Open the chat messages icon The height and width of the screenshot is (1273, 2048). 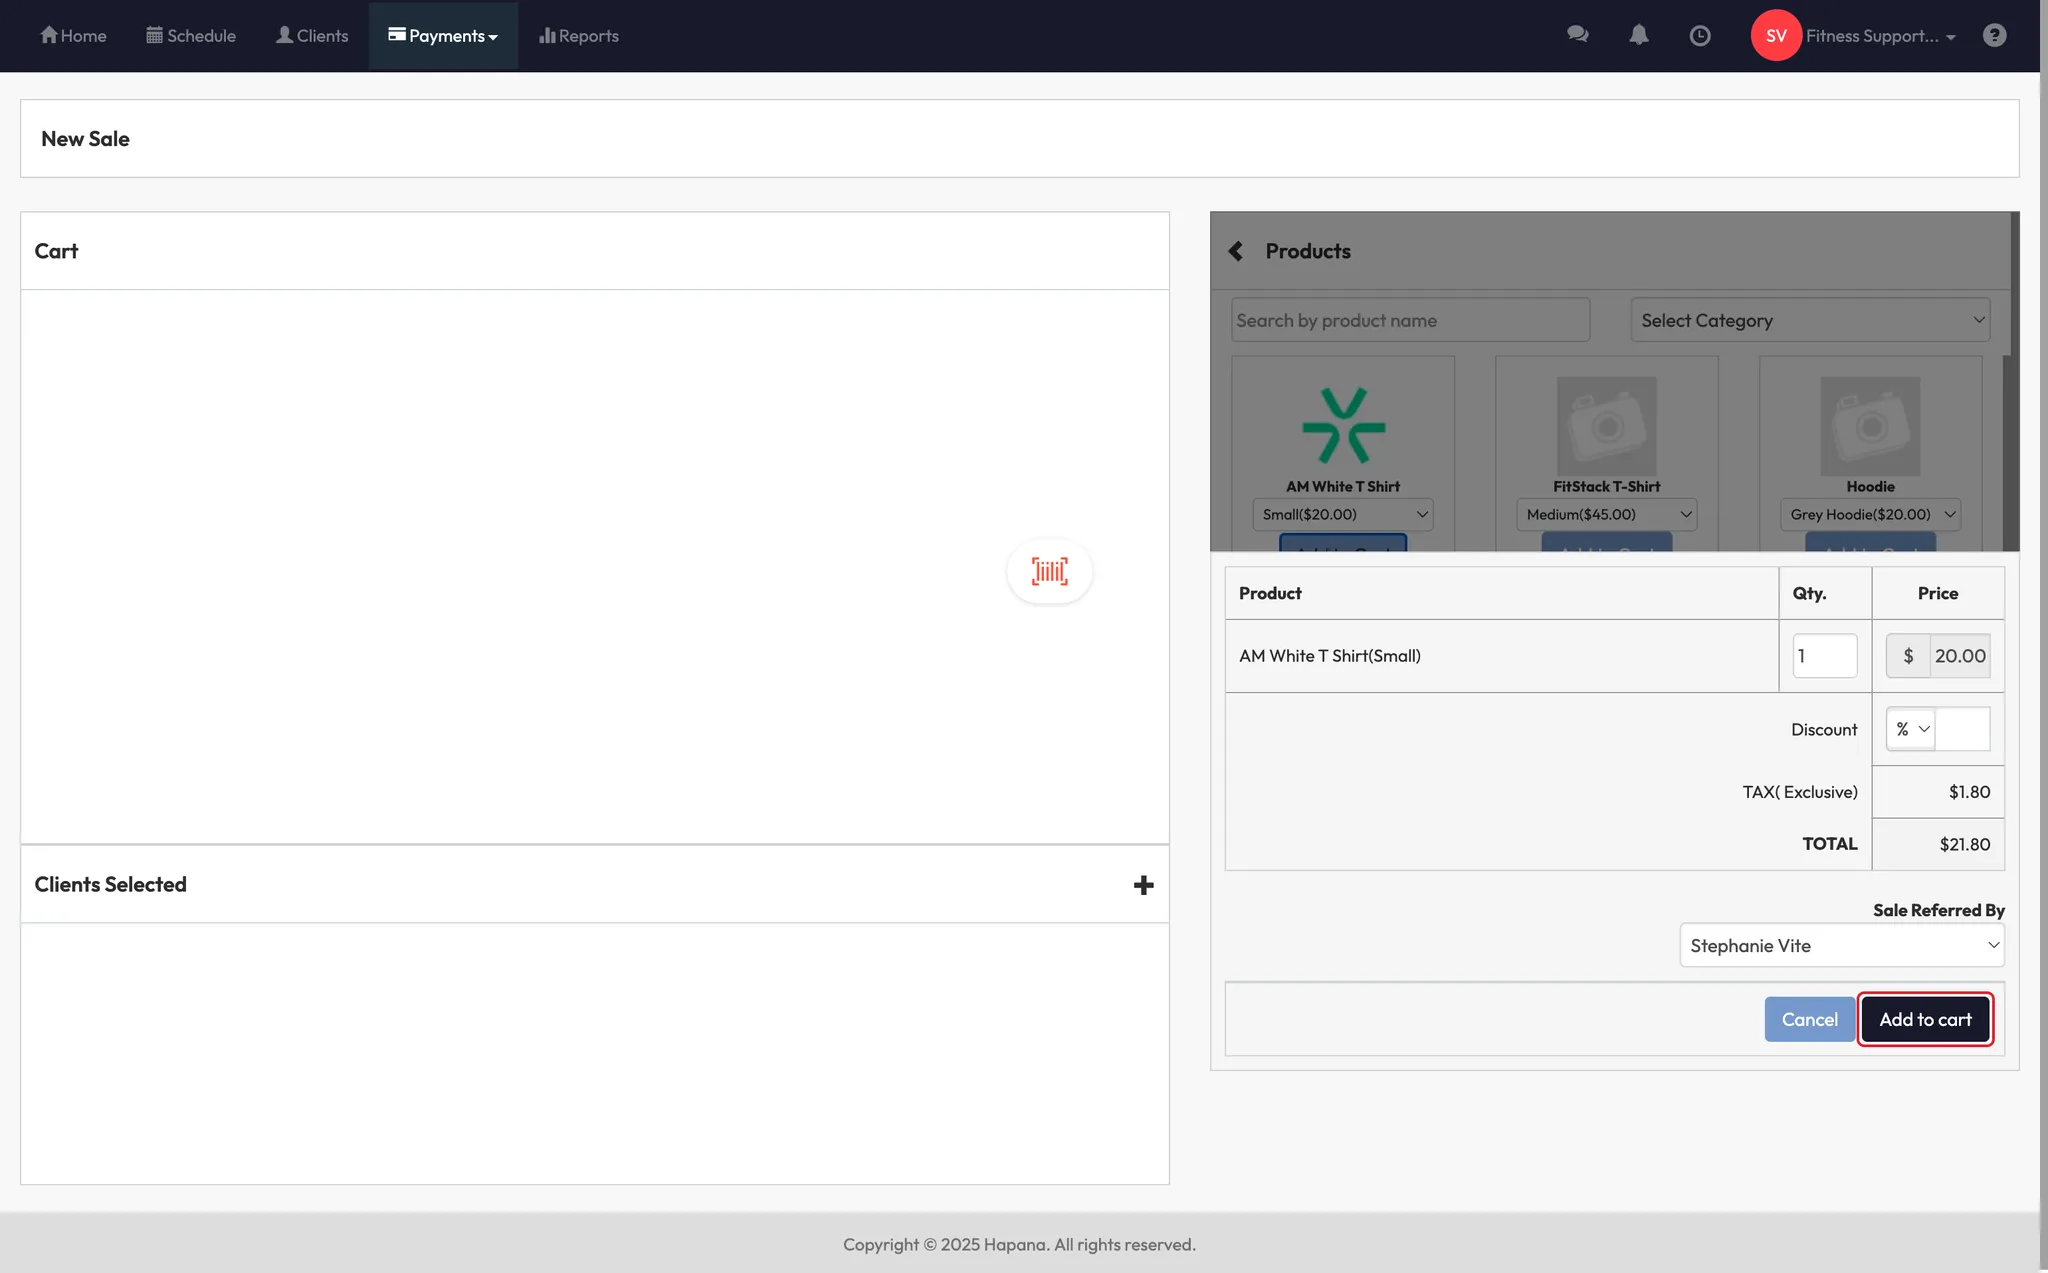pyautogui.click(x=1577, y=35)
